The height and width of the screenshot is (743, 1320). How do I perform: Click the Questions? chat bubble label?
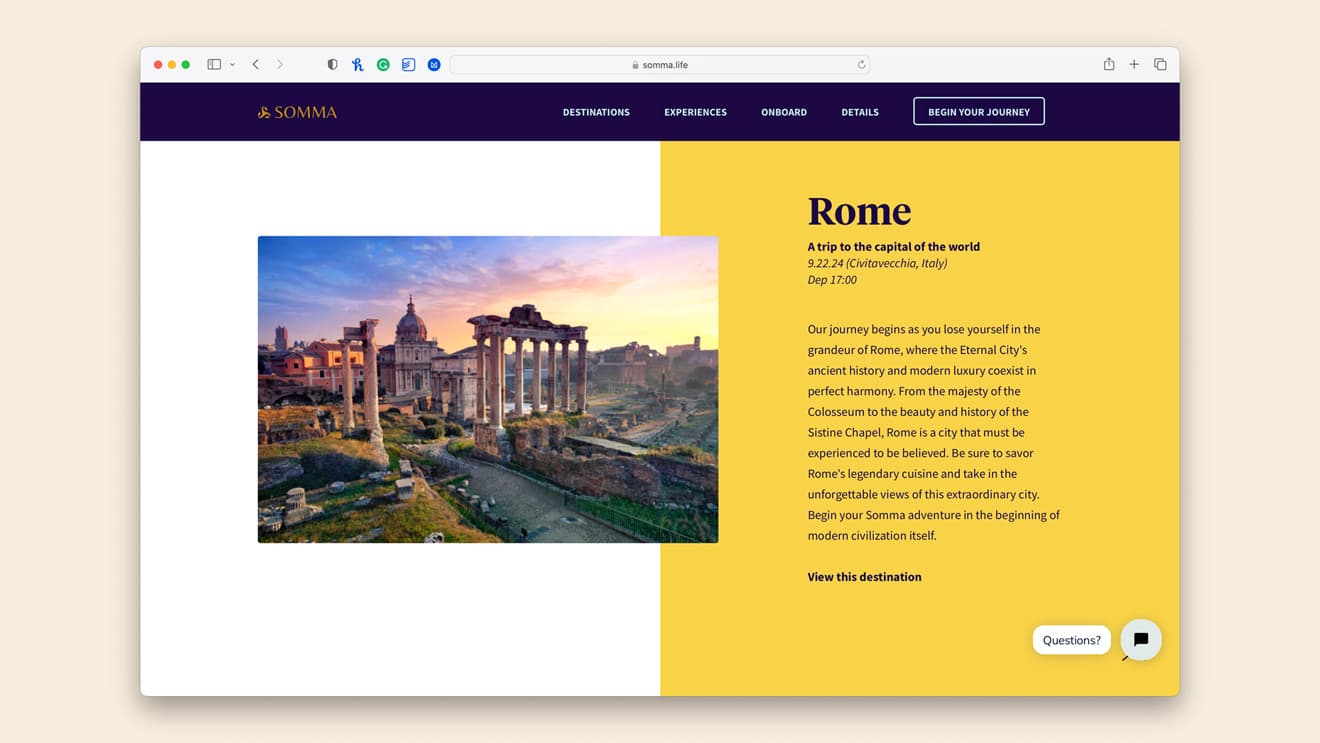coord(1071,640)
